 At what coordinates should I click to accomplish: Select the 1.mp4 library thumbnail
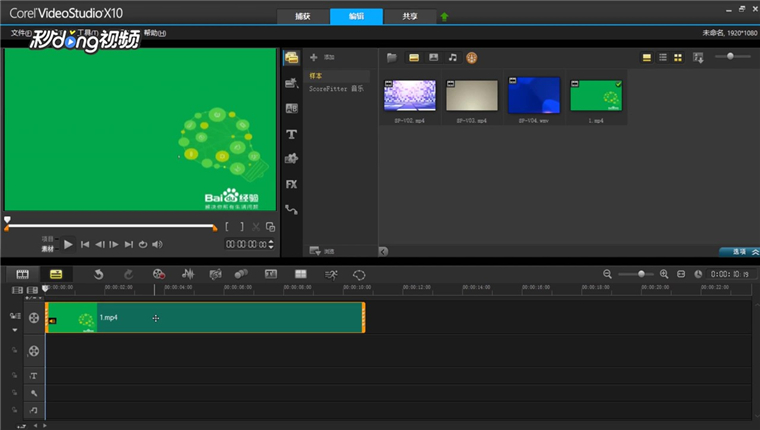pos(596,96)
